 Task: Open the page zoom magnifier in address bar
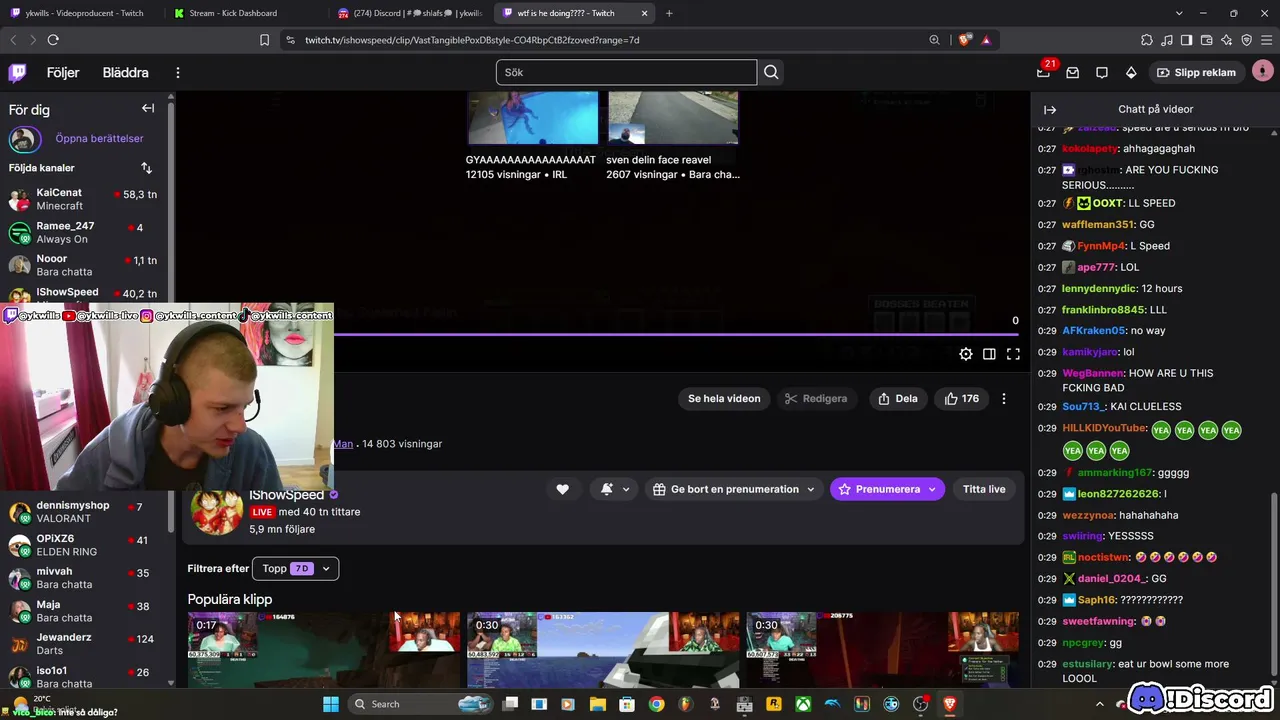934,40
